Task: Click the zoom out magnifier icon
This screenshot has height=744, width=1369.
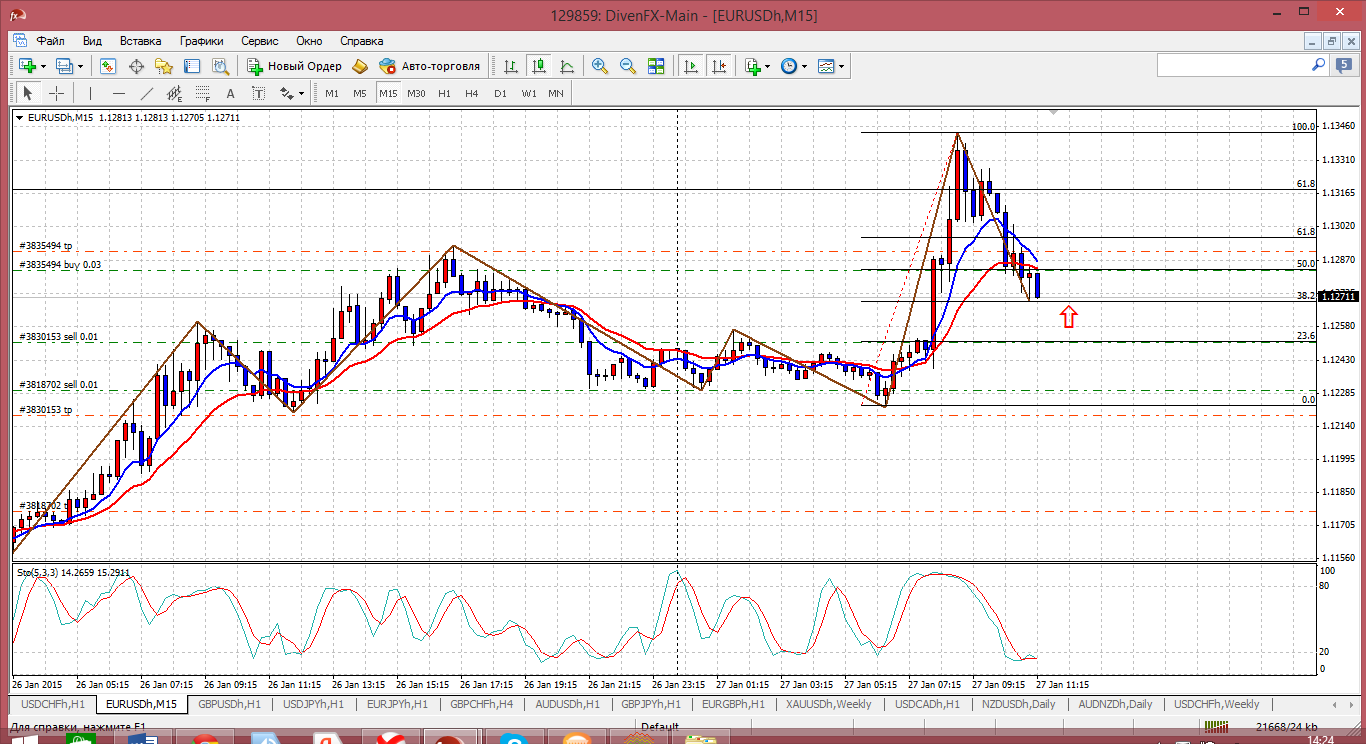Action: point(628,66)
